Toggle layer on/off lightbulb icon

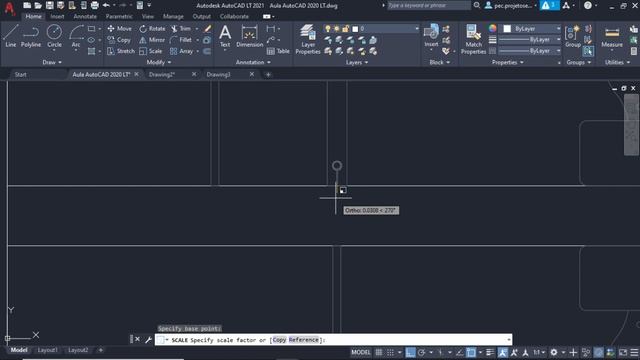click(x=327, y=29)
